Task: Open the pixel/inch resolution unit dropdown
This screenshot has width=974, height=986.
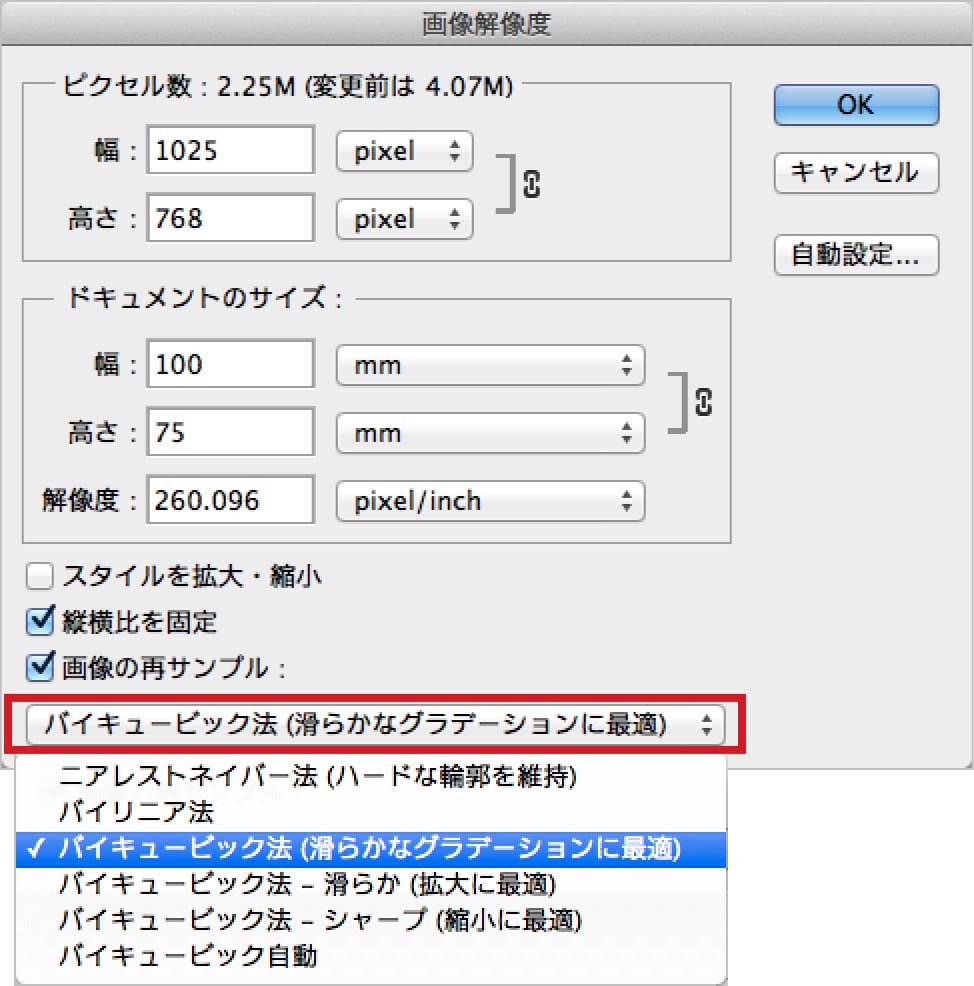Action: 490,500
